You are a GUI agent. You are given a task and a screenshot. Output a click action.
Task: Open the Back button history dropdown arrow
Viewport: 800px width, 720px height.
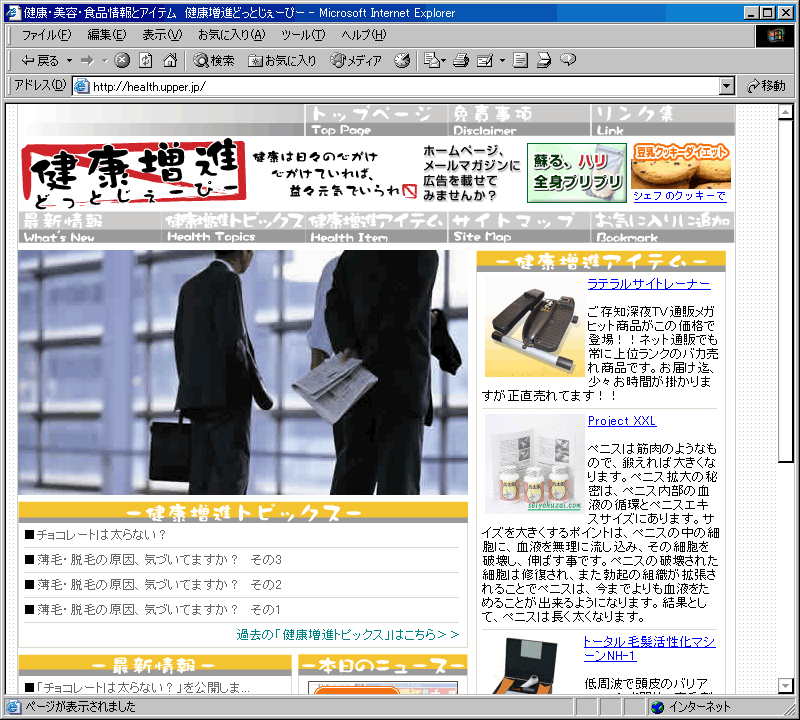(x=69, y=61)
